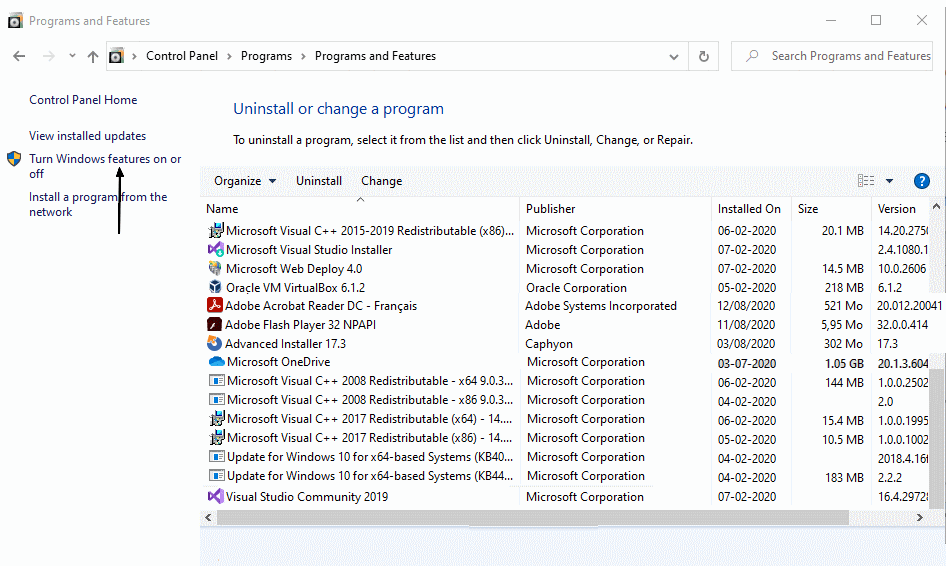Viewport: 946px width, 566px height.
Task: Click the horizontal scrollbar right arrow
Action: (919, 517)
